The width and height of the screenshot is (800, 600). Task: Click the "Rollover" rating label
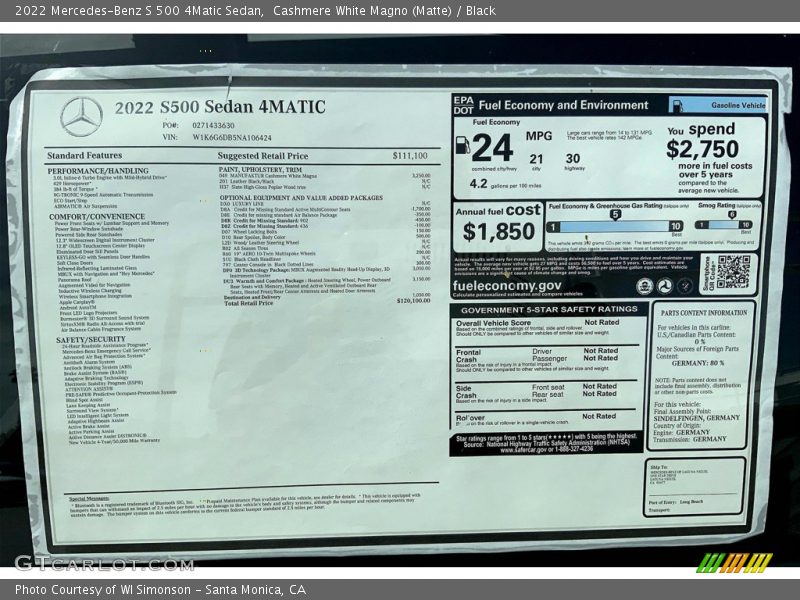tap(470, 417)
